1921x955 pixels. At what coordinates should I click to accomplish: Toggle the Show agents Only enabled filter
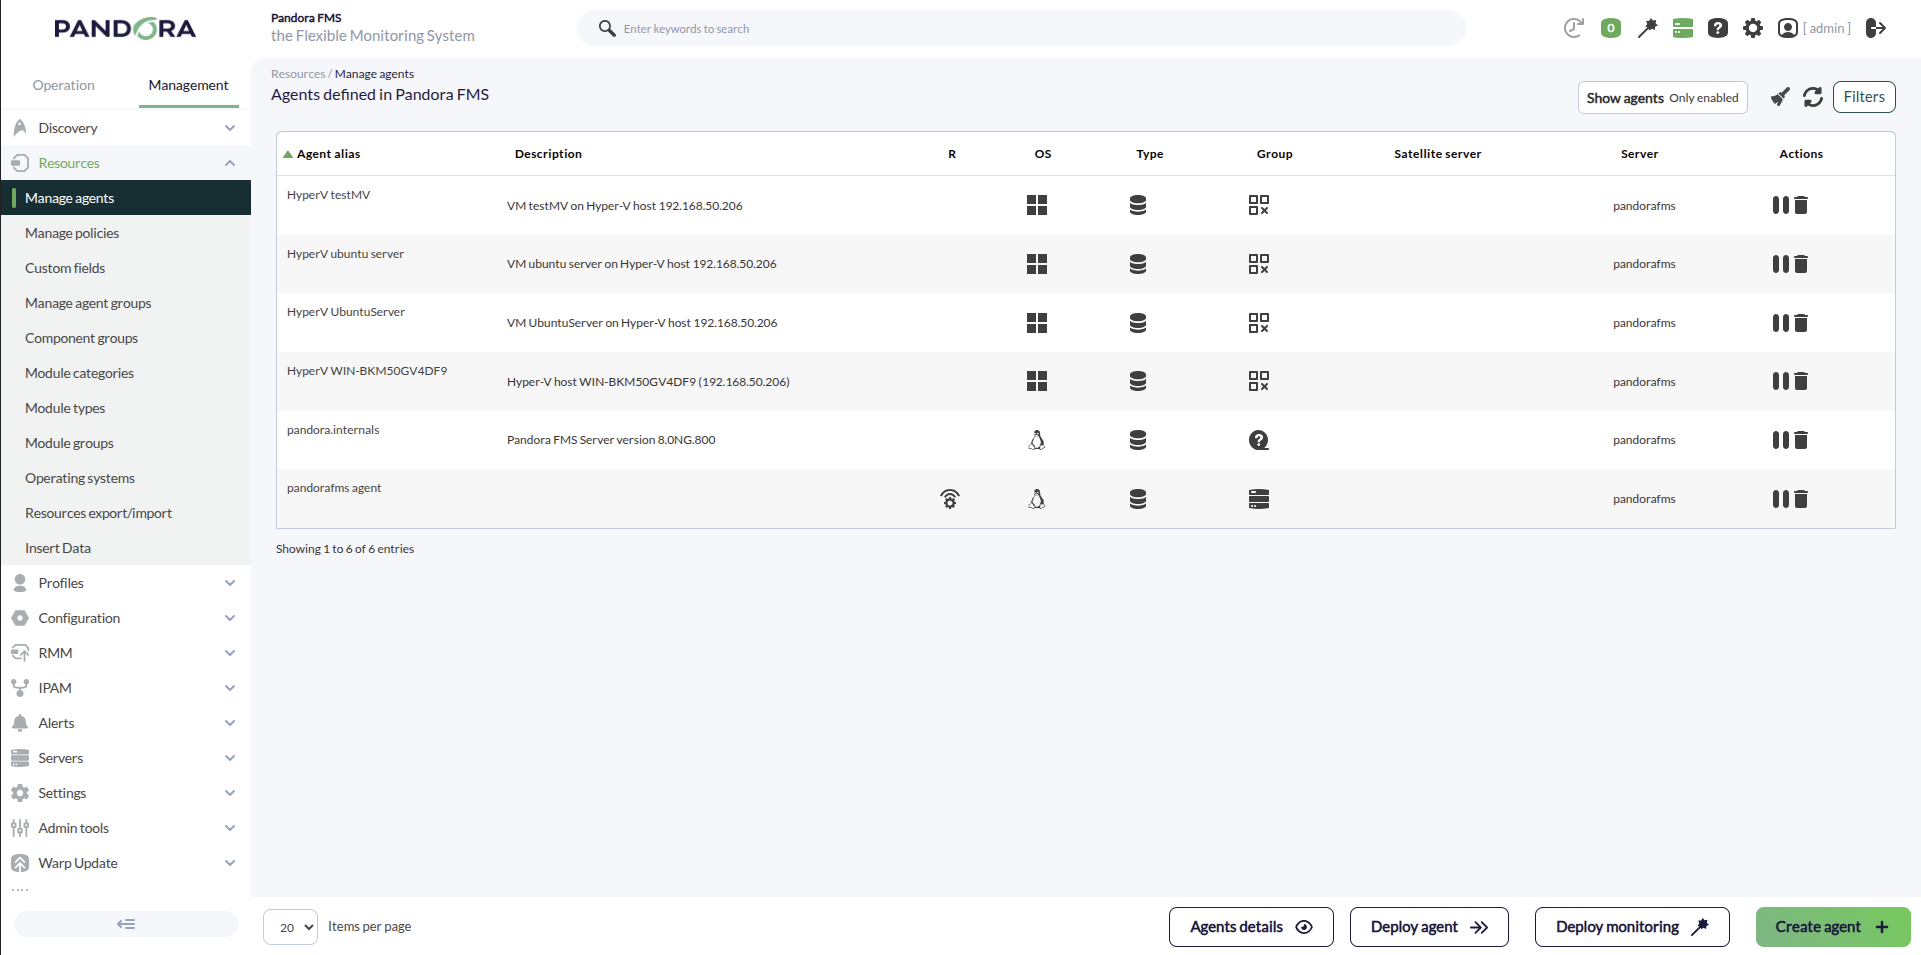pyautogui.click(x=1662, y=98)
